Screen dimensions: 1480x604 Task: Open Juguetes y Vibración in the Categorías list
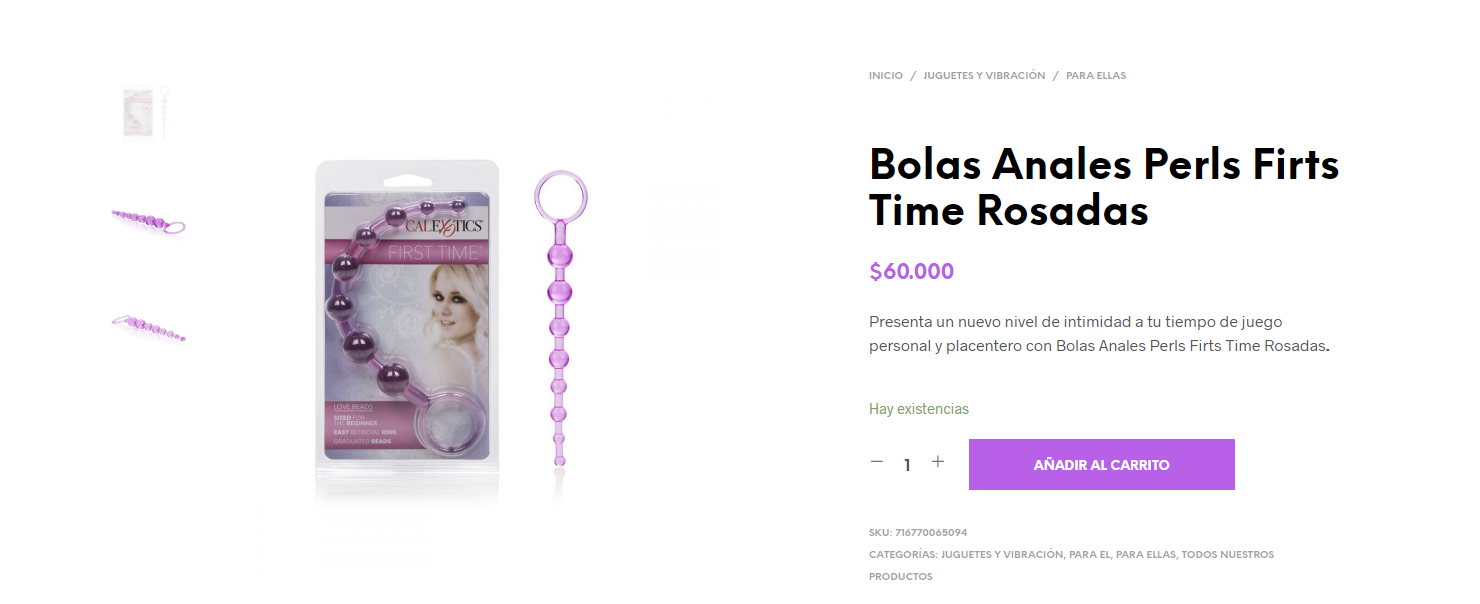click(x=1002, y=555)
